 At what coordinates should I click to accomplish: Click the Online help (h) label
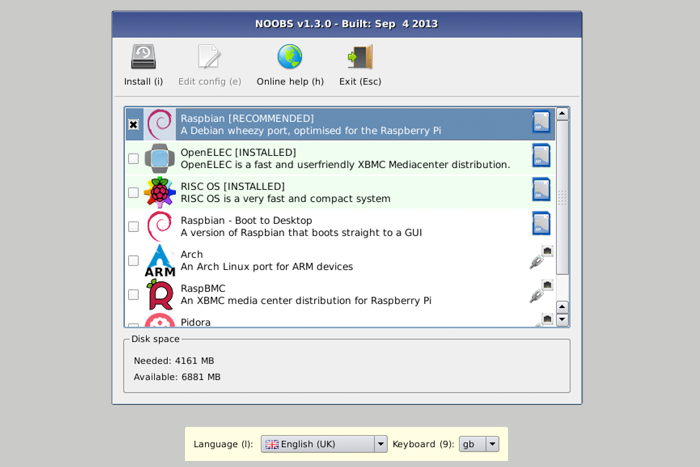pos(290,82)
